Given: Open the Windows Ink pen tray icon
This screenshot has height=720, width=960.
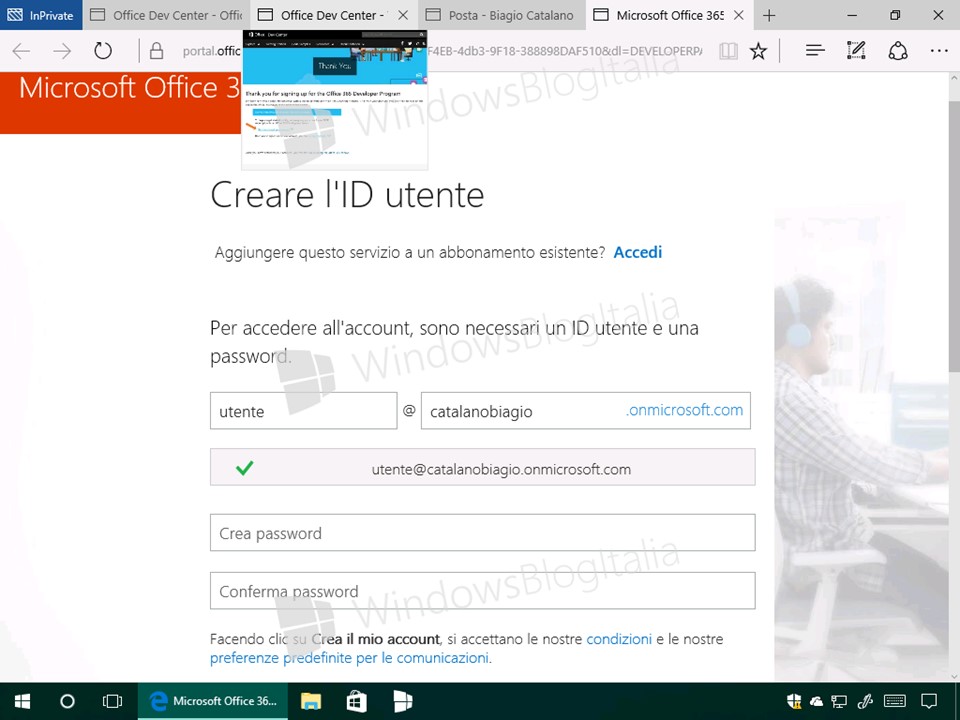Looking at the screenshot, I should [864, 701].
